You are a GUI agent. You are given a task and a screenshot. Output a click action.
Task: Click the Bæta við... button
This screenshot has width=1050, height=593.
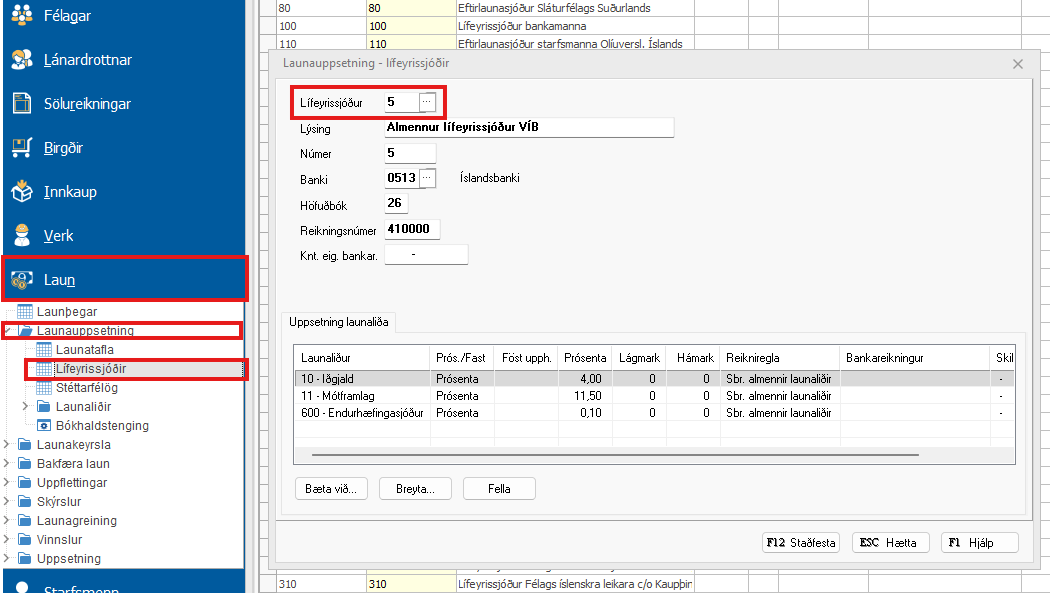[x=333, y=489]
